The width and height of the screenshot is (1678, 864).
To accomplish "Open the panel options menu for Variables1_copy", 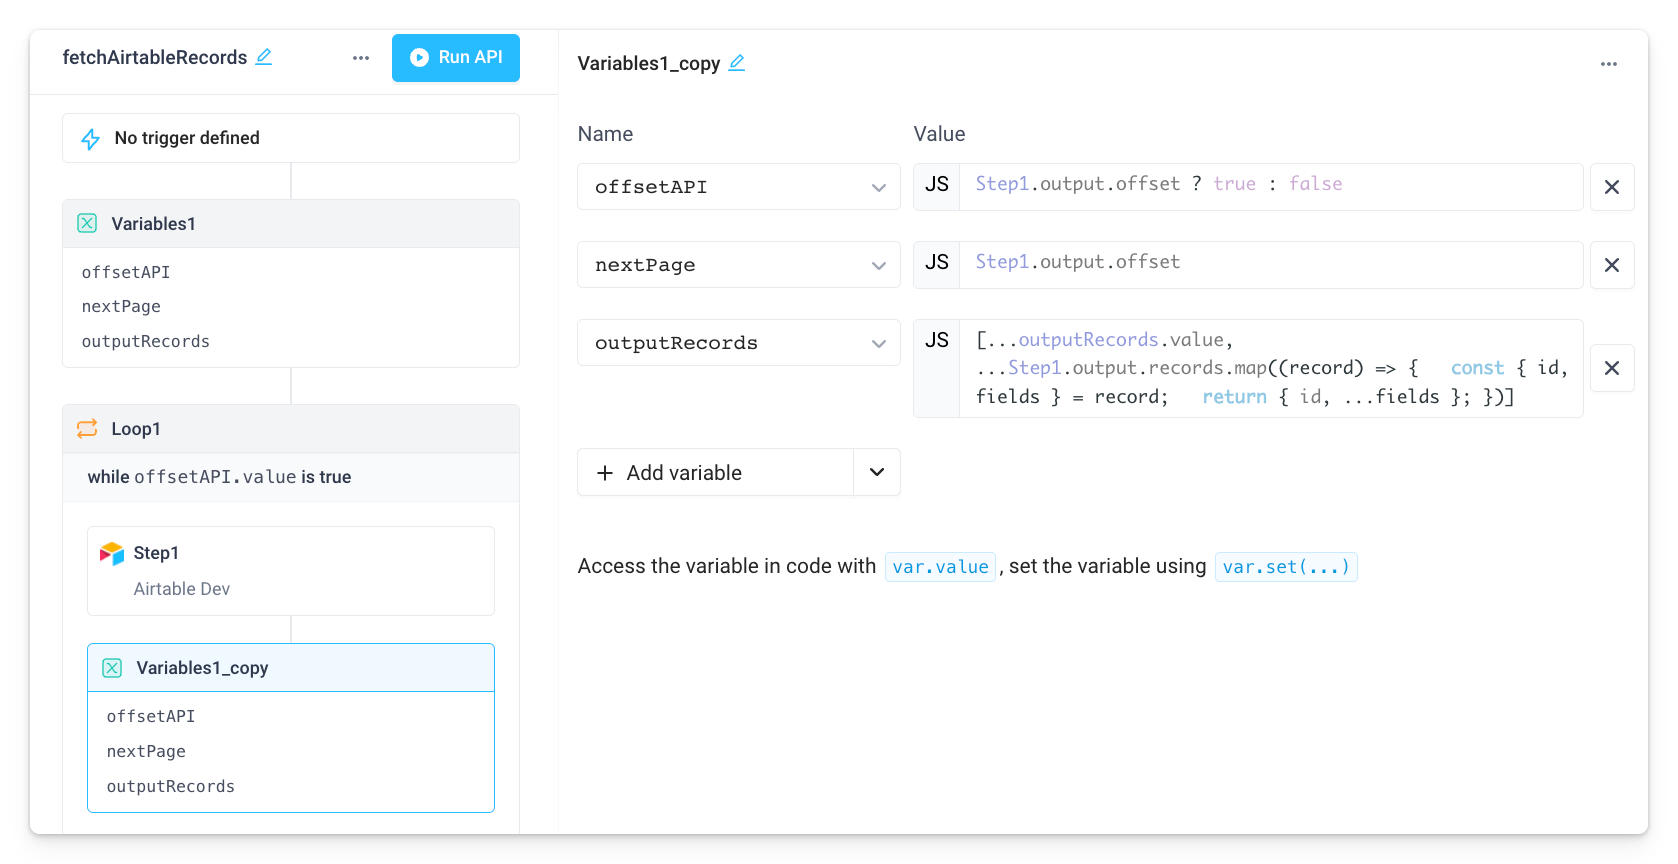I will (1609, 63).
